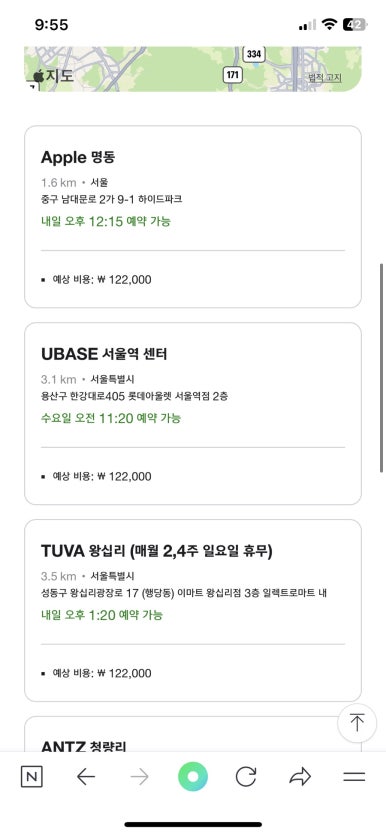Screen dimensions: 386x835
Task: Jump to top with the up-arrow button
Action: [357, 723]
